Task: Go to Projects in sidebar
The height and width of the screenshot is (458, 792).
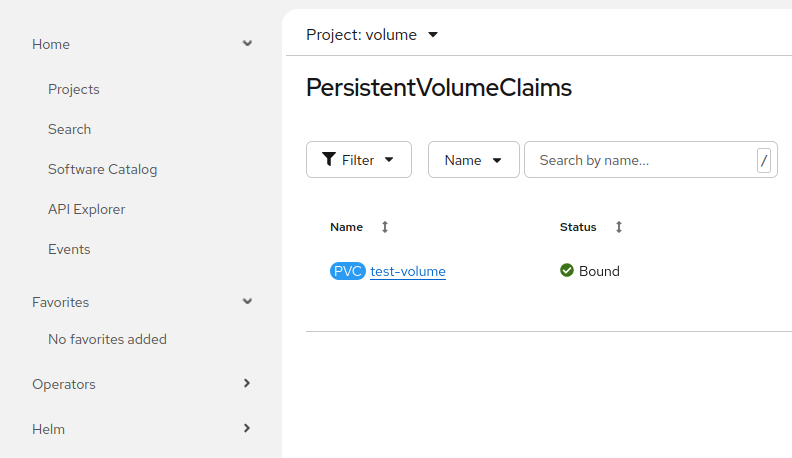Action: 74,89
